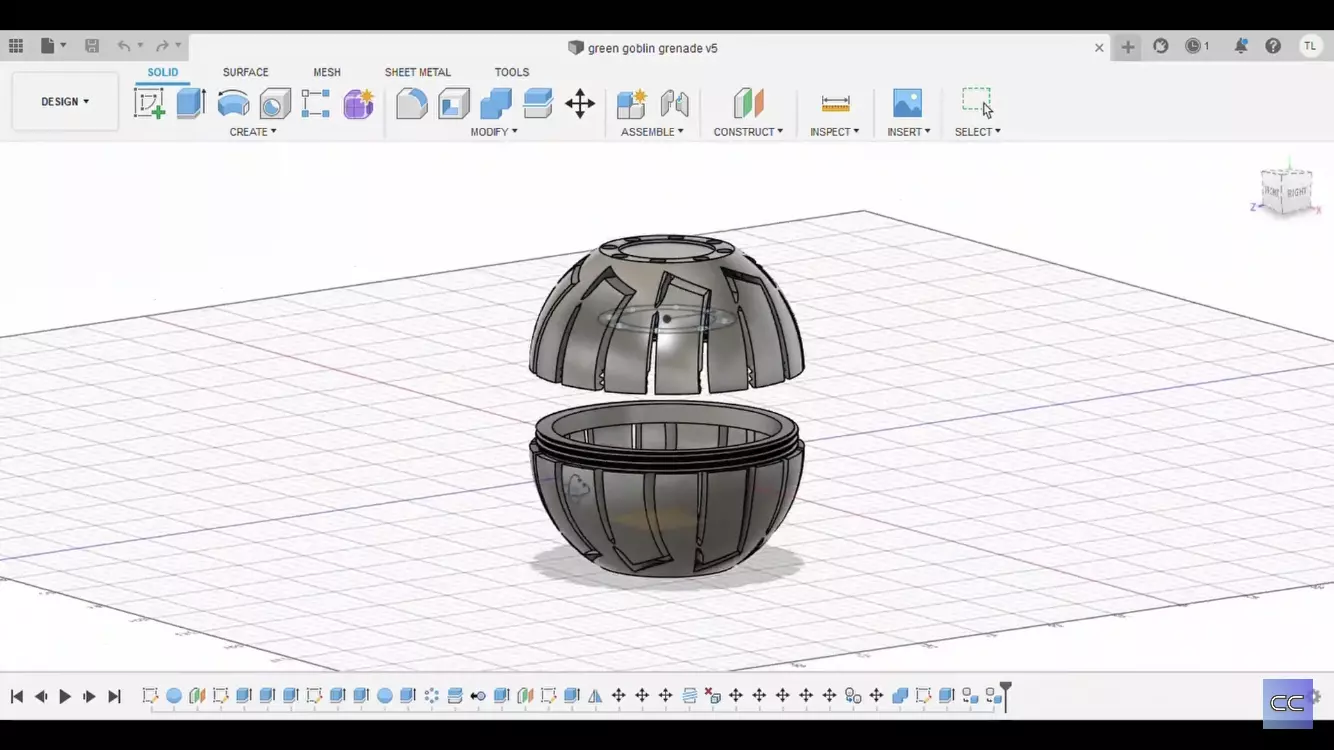This screenshot has width=1334, height=750.
Task: Click the Measure ruler icon
Action: 835,103
